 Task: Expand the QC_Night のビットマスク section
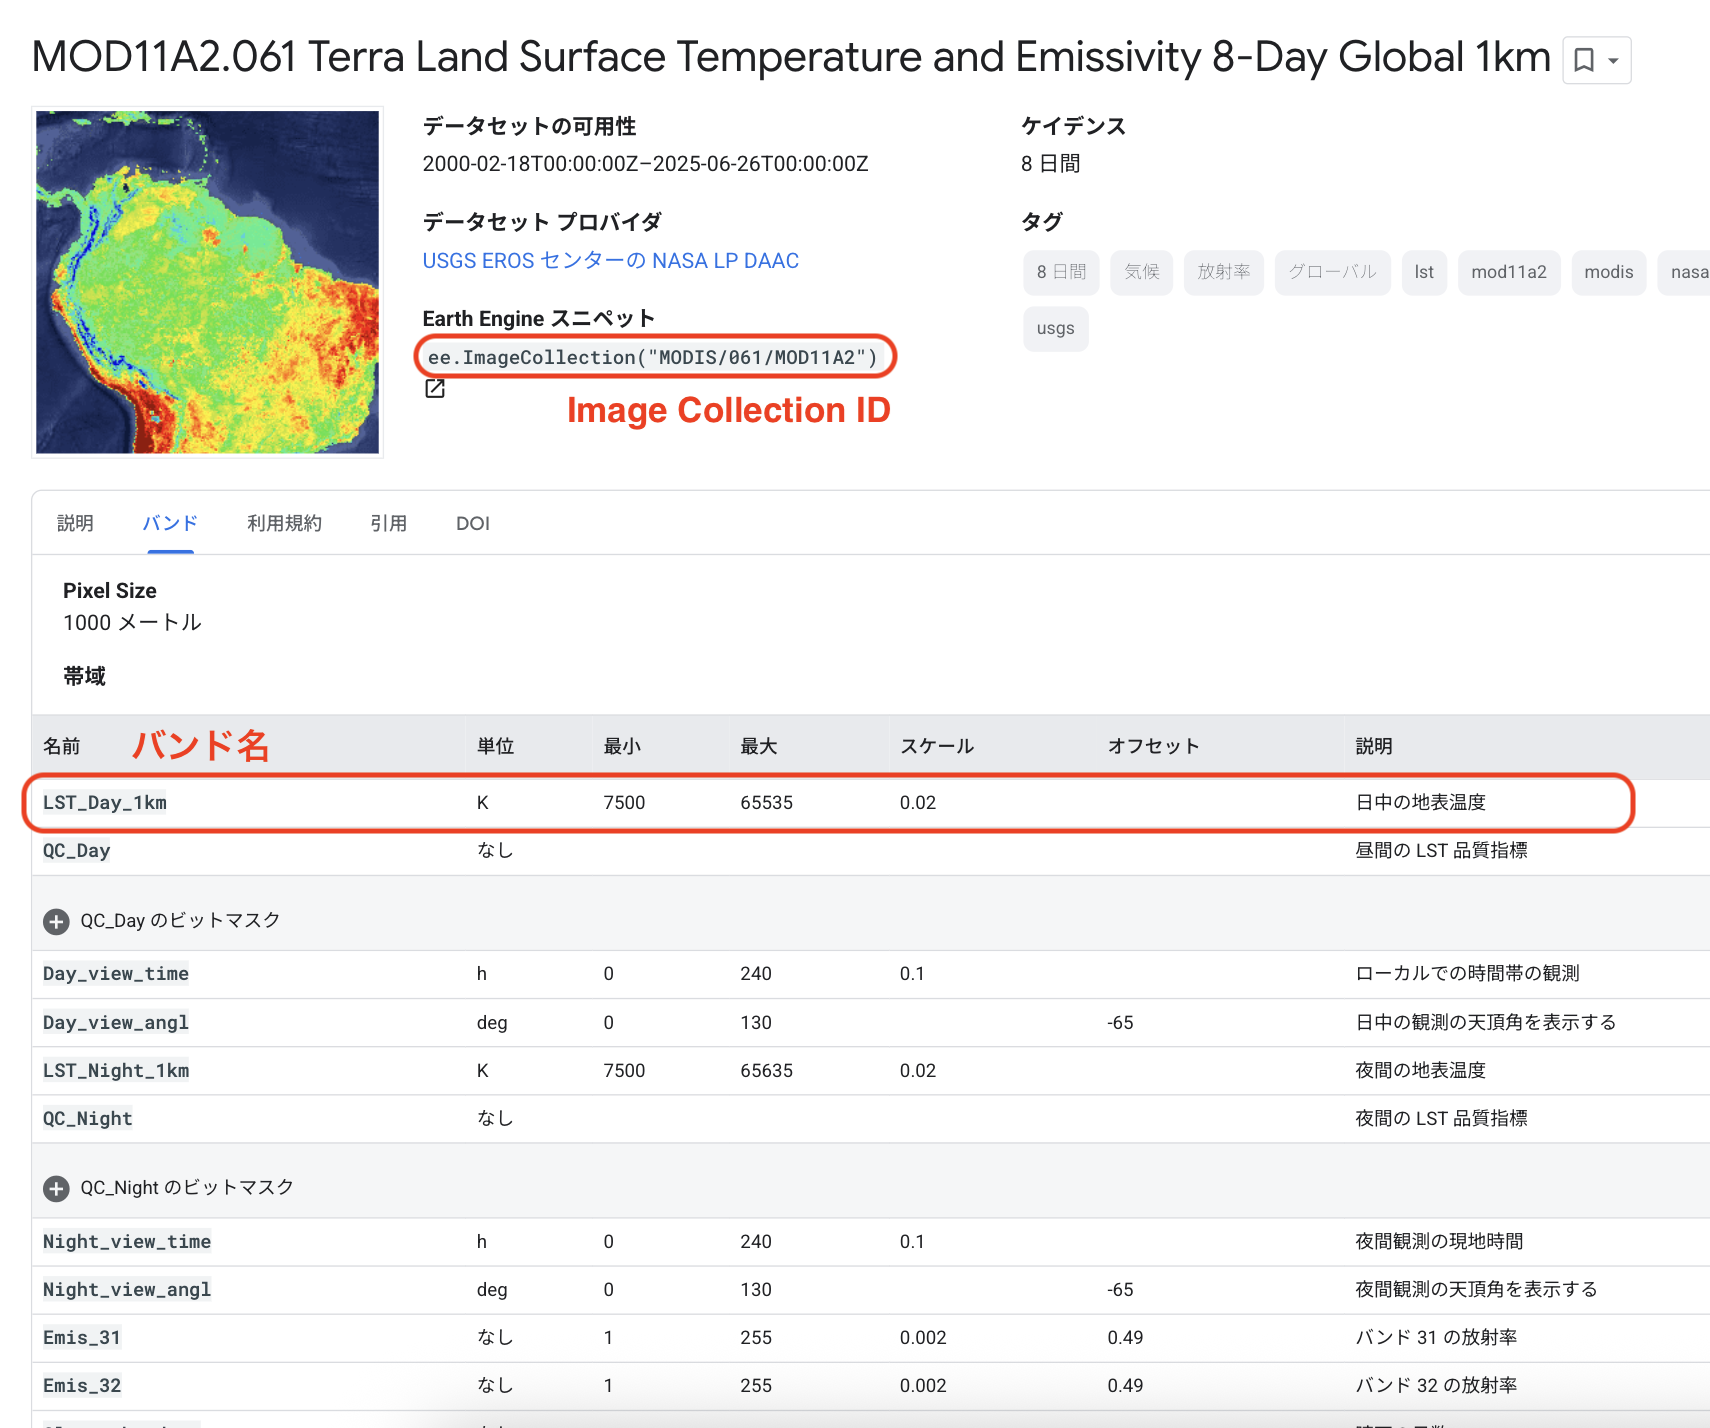tap(56, 1188)
